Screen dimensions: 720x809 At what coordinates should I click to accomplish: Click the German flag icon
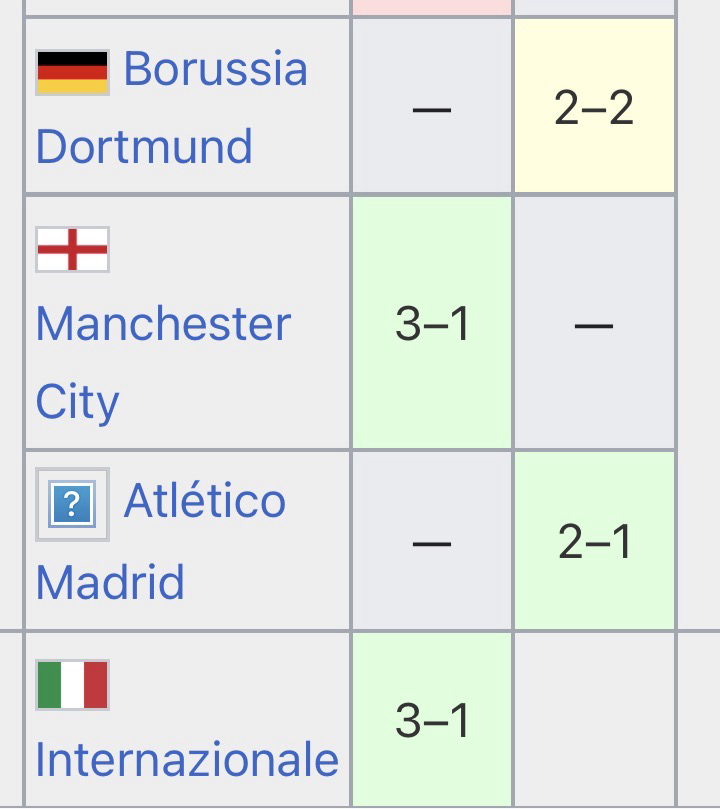pyautogui.click(x=72, y=72)
